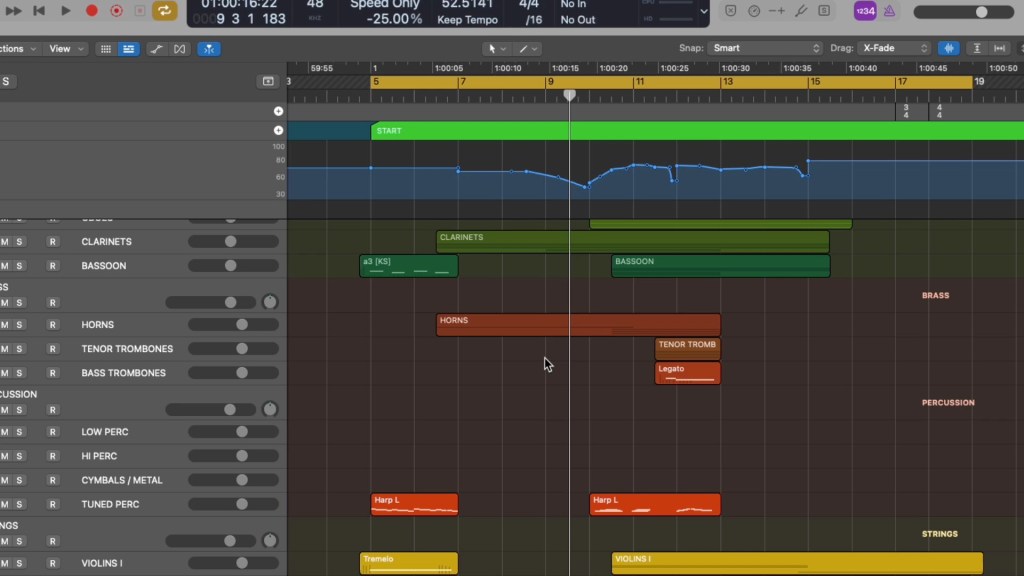
Task: Click the Play button
Action: [66, 11]
